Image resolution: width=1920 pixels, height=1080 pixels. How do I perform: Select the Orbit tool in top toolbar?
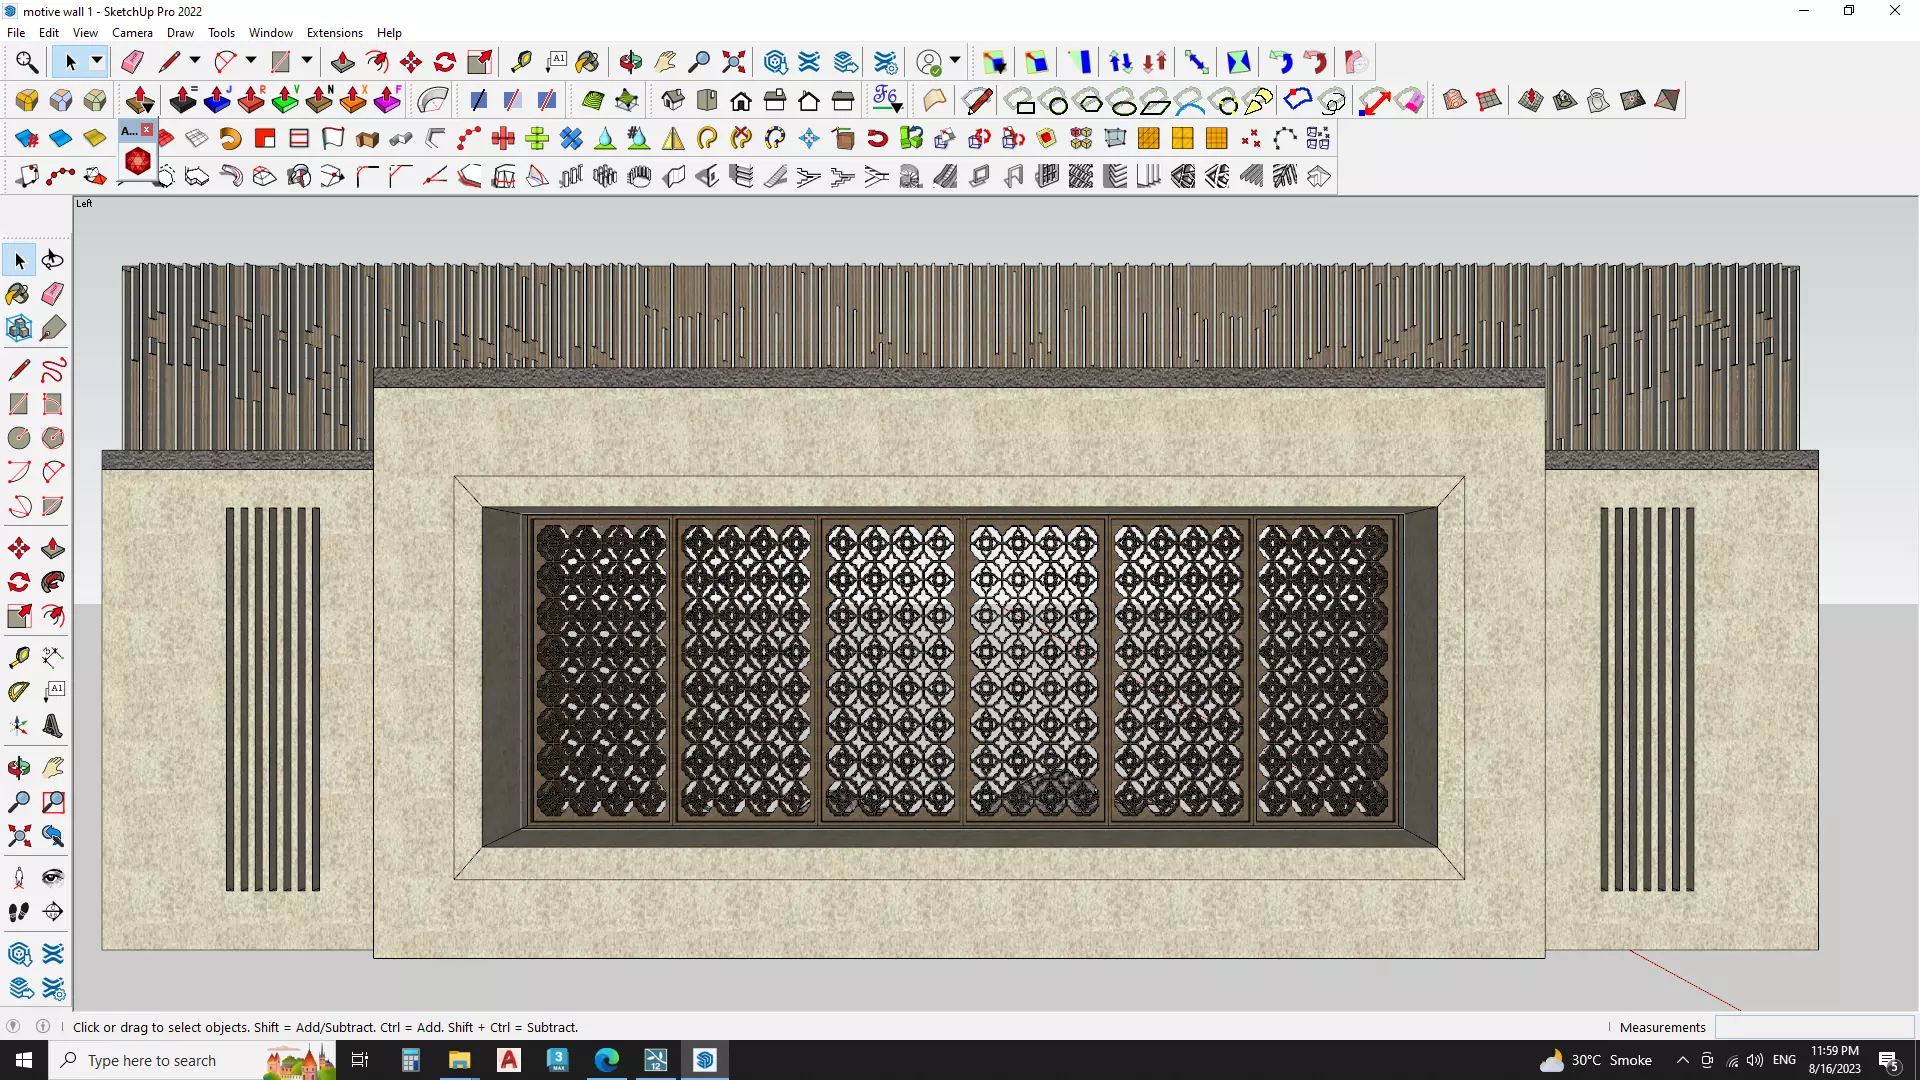coord(630,62)
